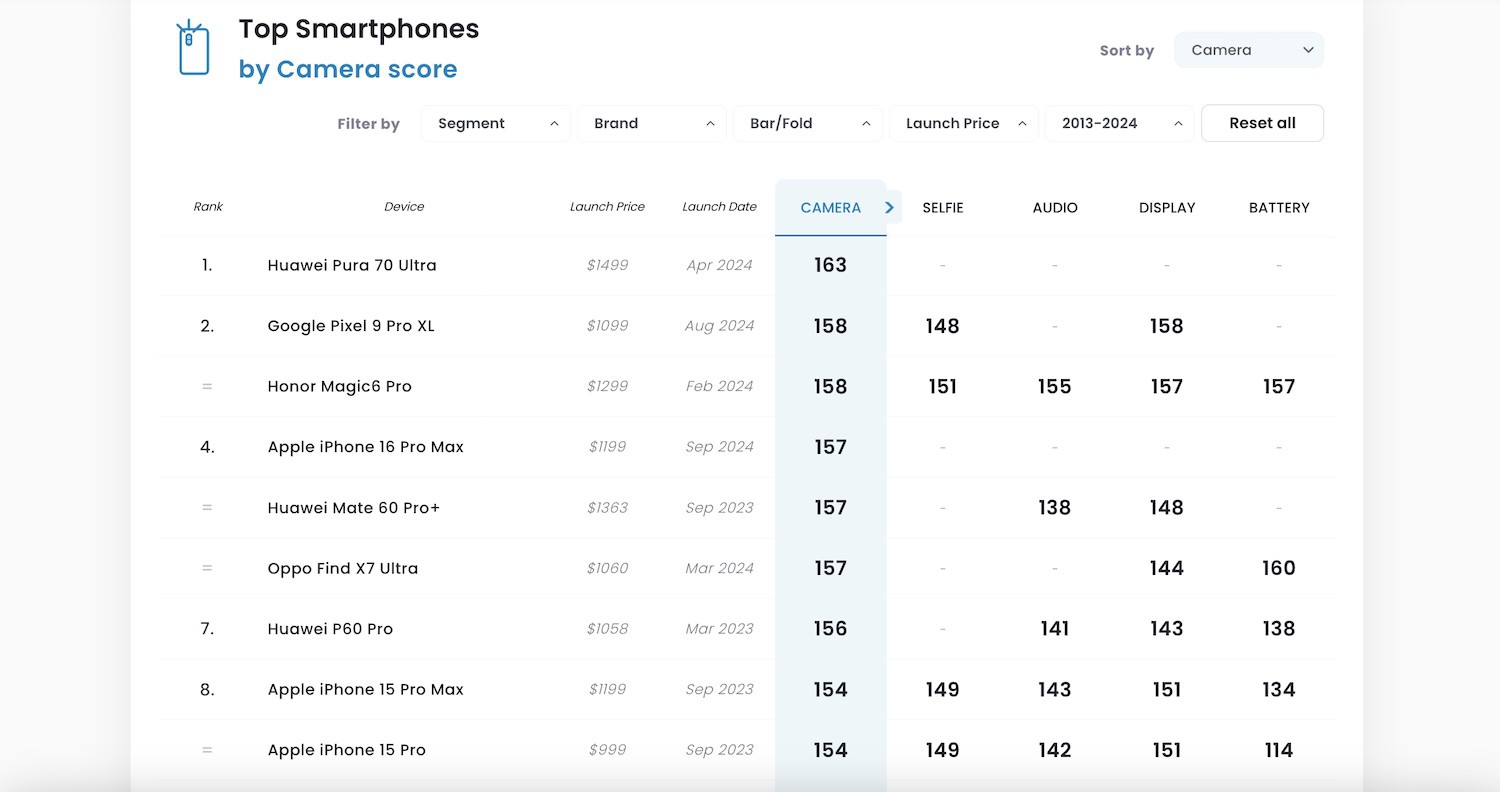Image resolution: width=1500 pixels, height=792 pixels.
Task: Click the Rank column header
Action: click(208, 207)
